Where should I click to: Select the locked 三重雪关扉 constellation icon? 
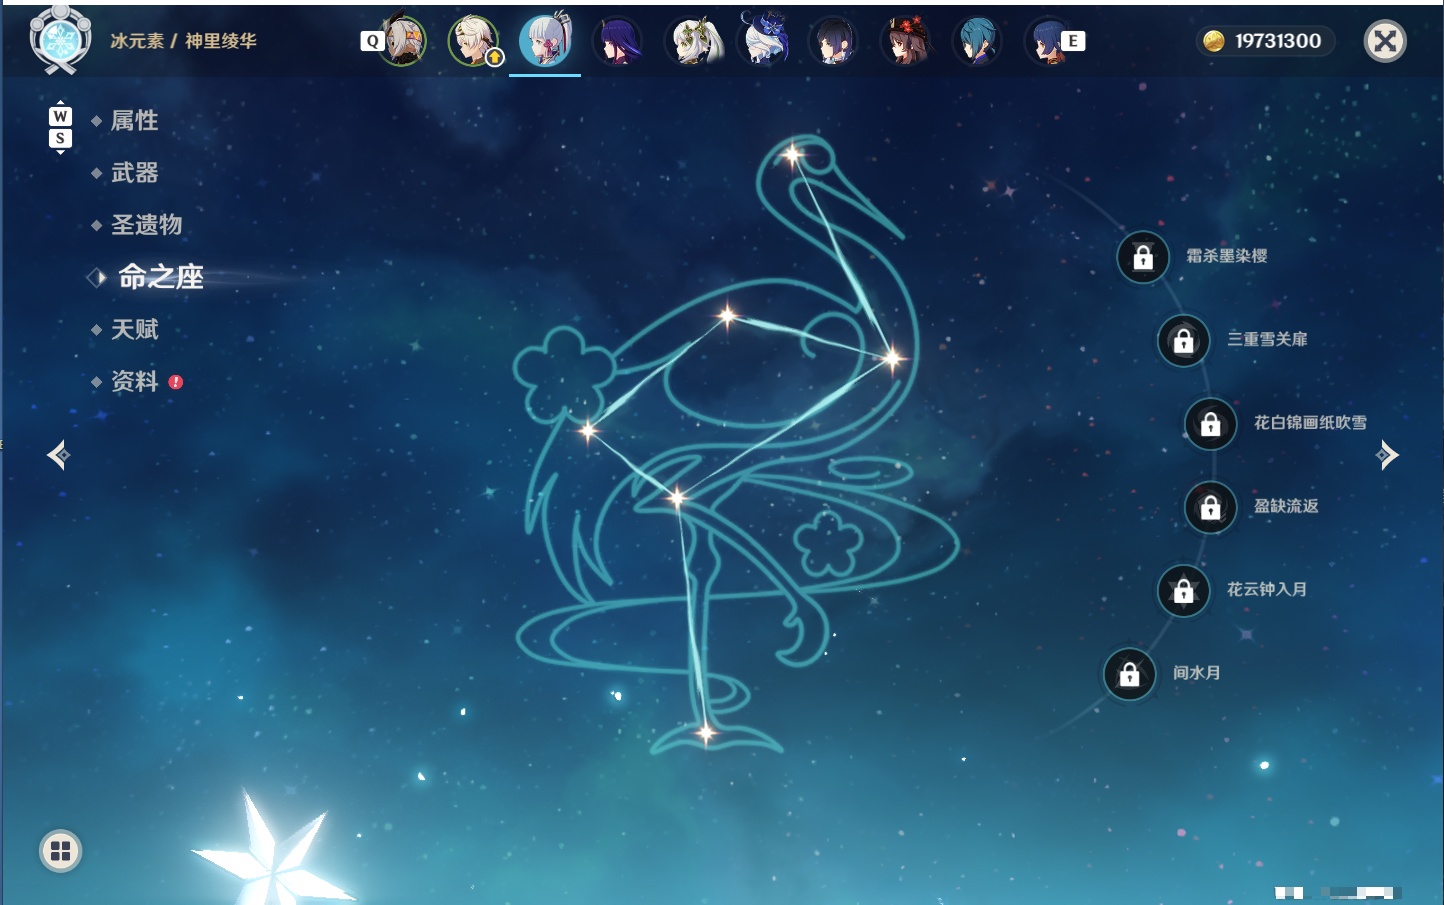coord(1183,340)
